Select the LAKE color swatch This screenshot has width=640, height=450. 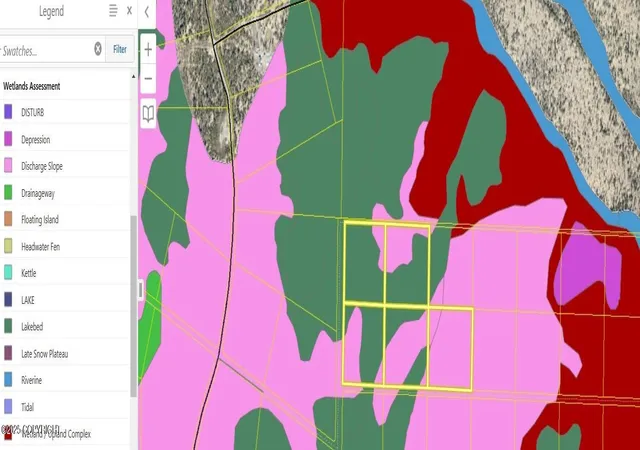click(8, 299)
